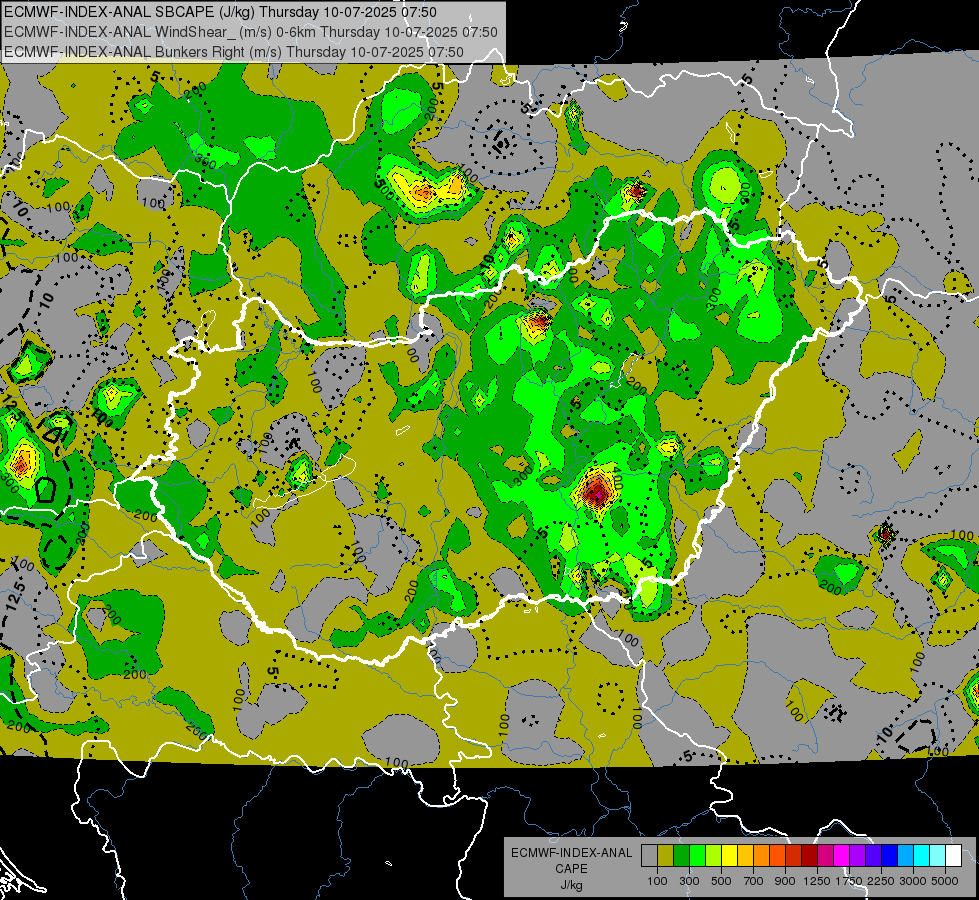This screenshot has height=900, width=979.
Task: Click the bright green legend swatch
Action: pos(697,855)
